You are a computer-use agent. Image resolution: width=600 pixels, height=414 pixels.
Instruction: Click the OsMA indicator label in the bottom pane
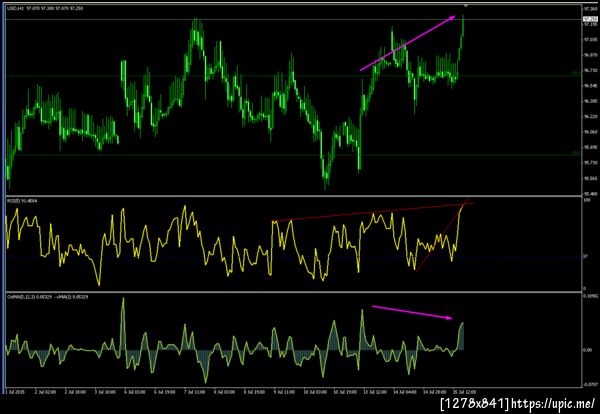tap(48, 297)
